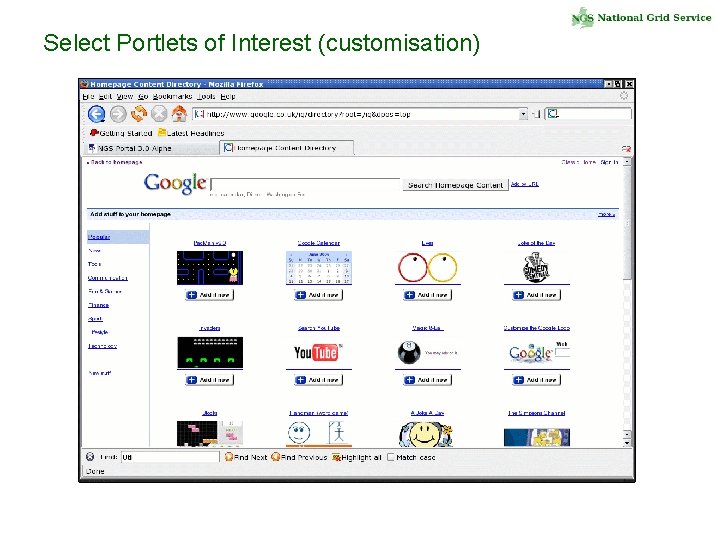The height and width of the screenshot is (540, 720).
Task: Open the Joke of the Day thumbnail
Action: (536, 267)
